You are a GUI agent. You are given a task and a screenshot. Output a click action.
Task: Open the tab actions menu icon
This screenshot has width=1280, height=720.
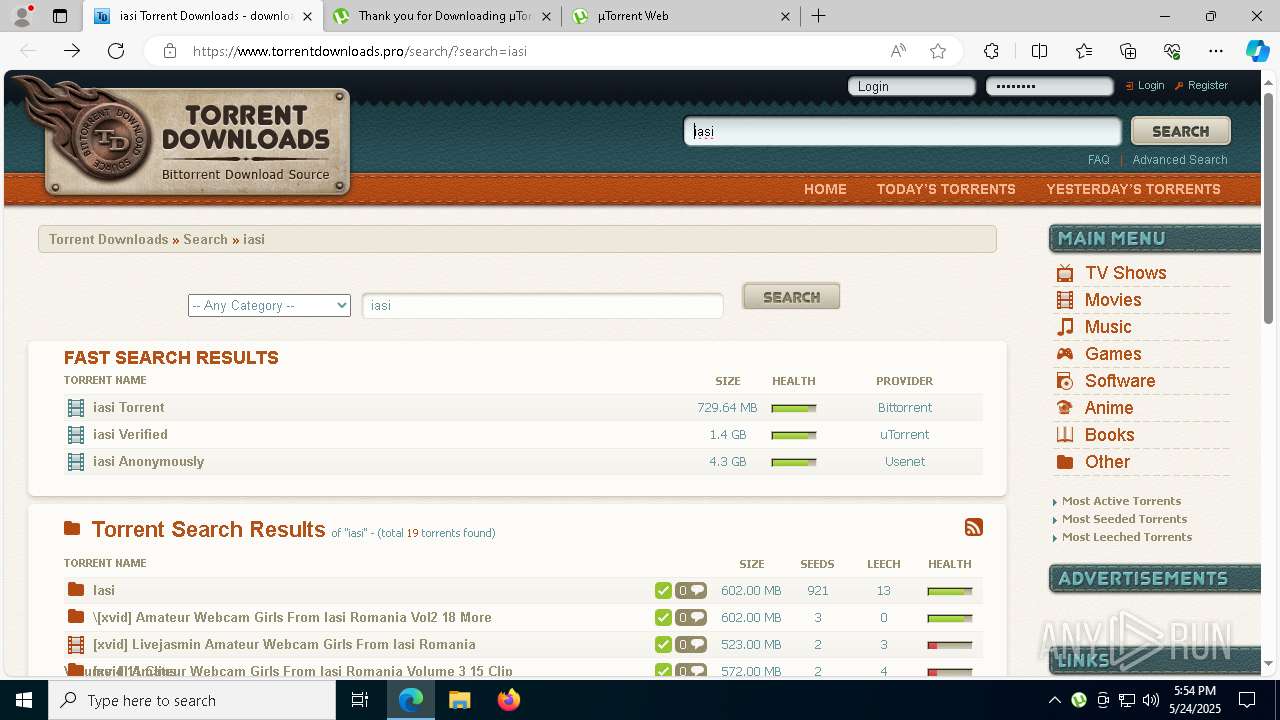coord(60,16)
